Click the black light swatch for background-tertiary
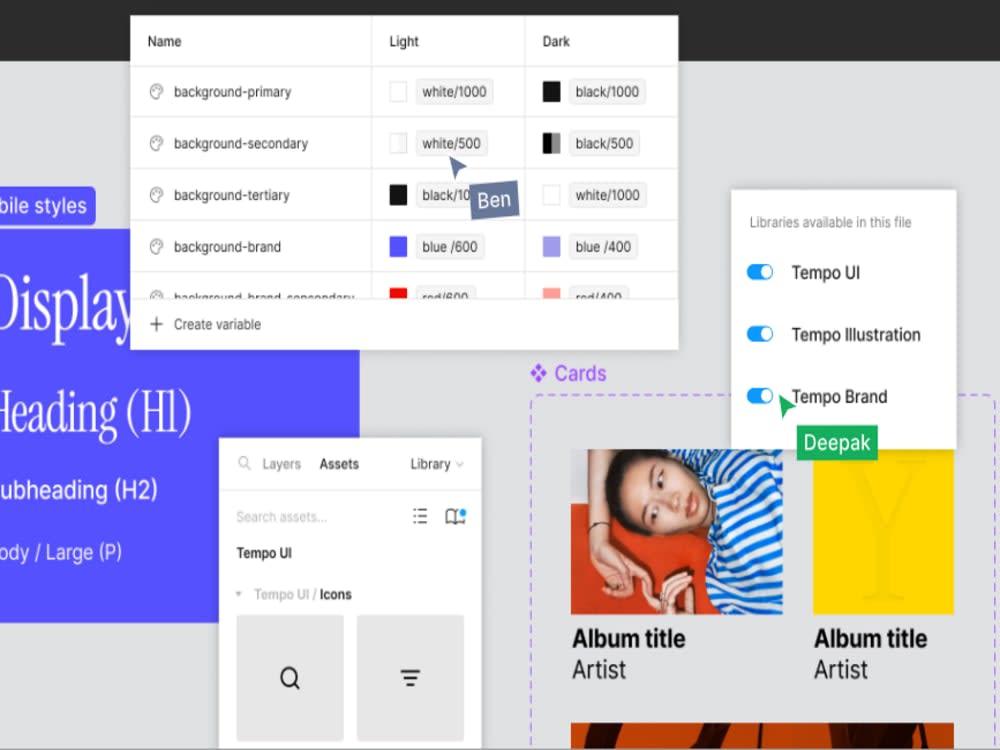 coord(399,195)
